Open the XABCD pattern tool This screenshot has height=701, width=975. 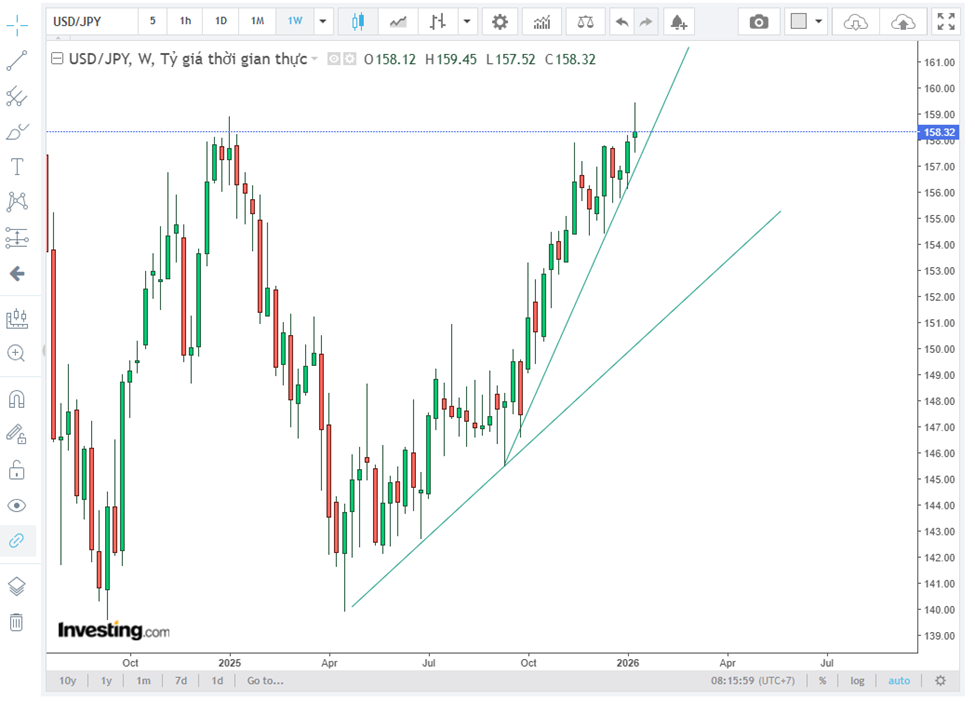[x=17, y=202]
